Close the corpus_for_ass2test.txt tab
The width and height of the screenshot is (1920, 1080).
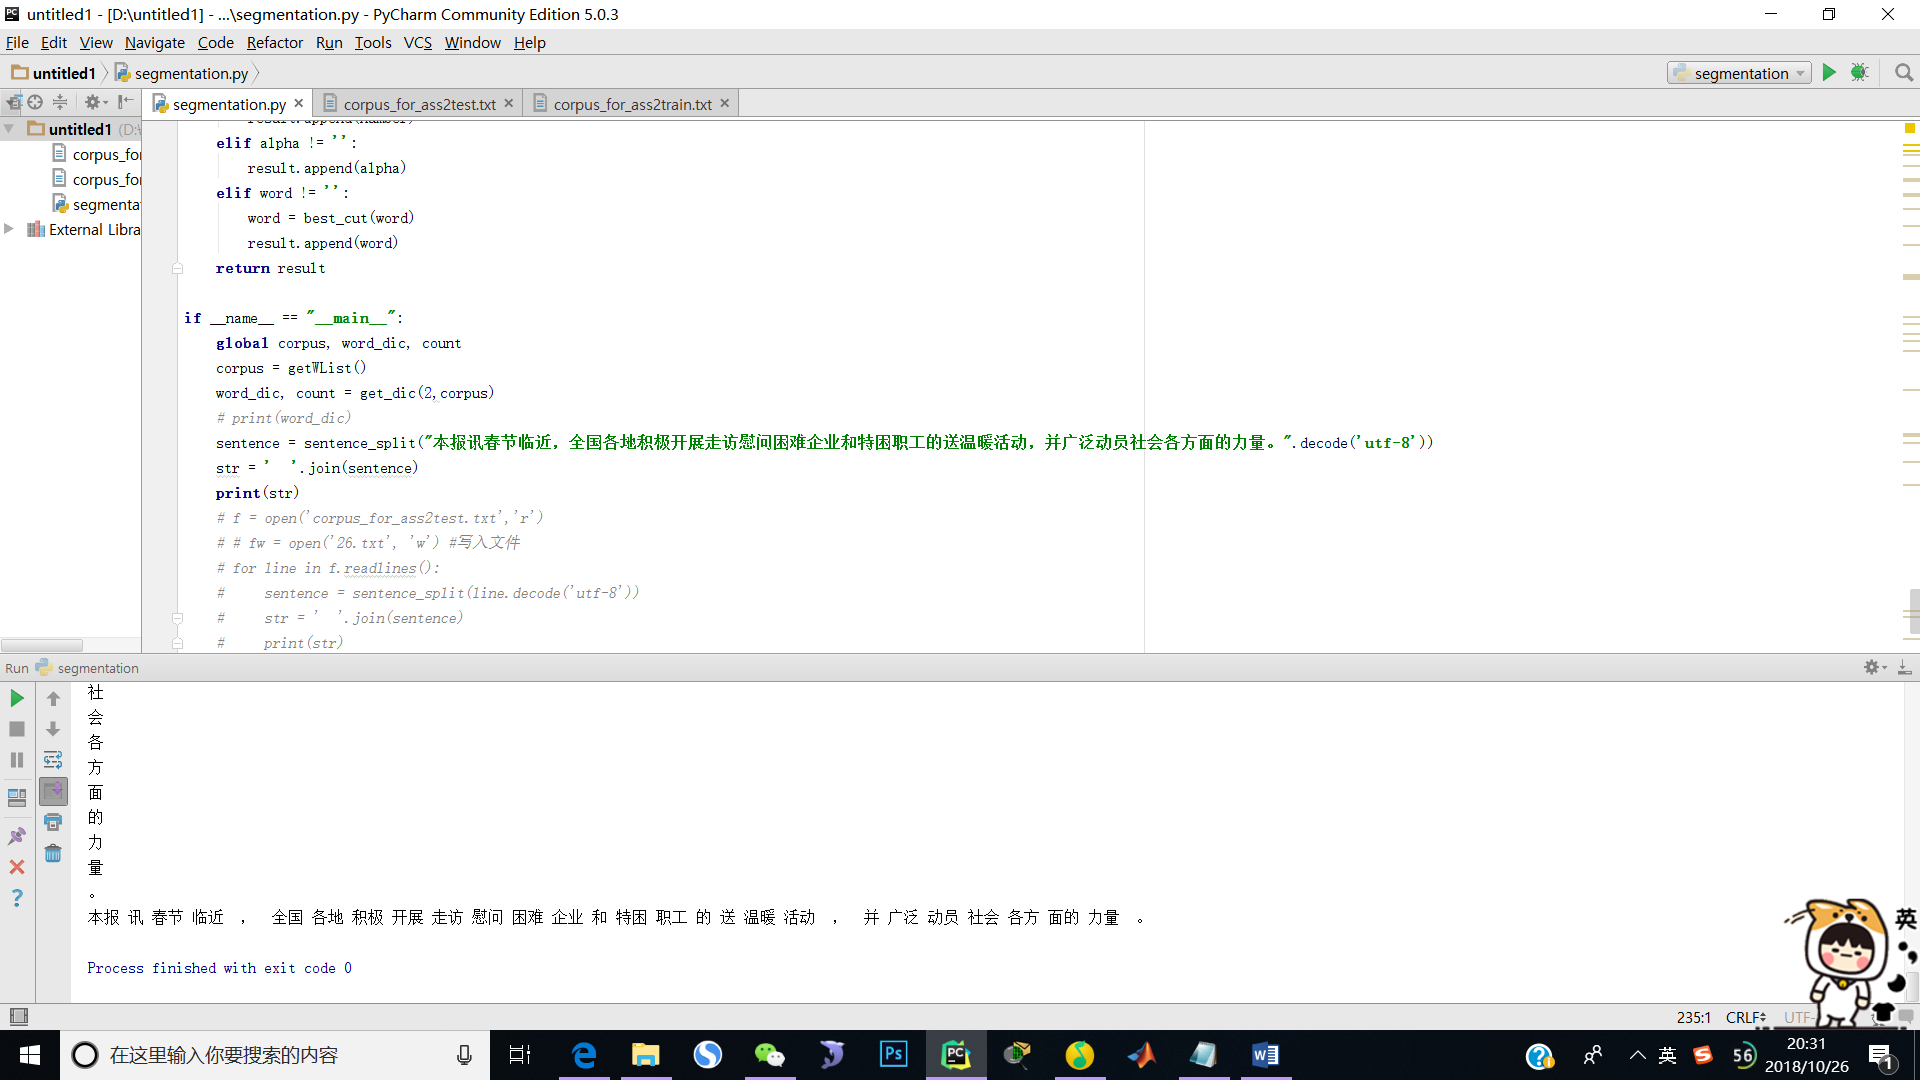click(508, 103)
